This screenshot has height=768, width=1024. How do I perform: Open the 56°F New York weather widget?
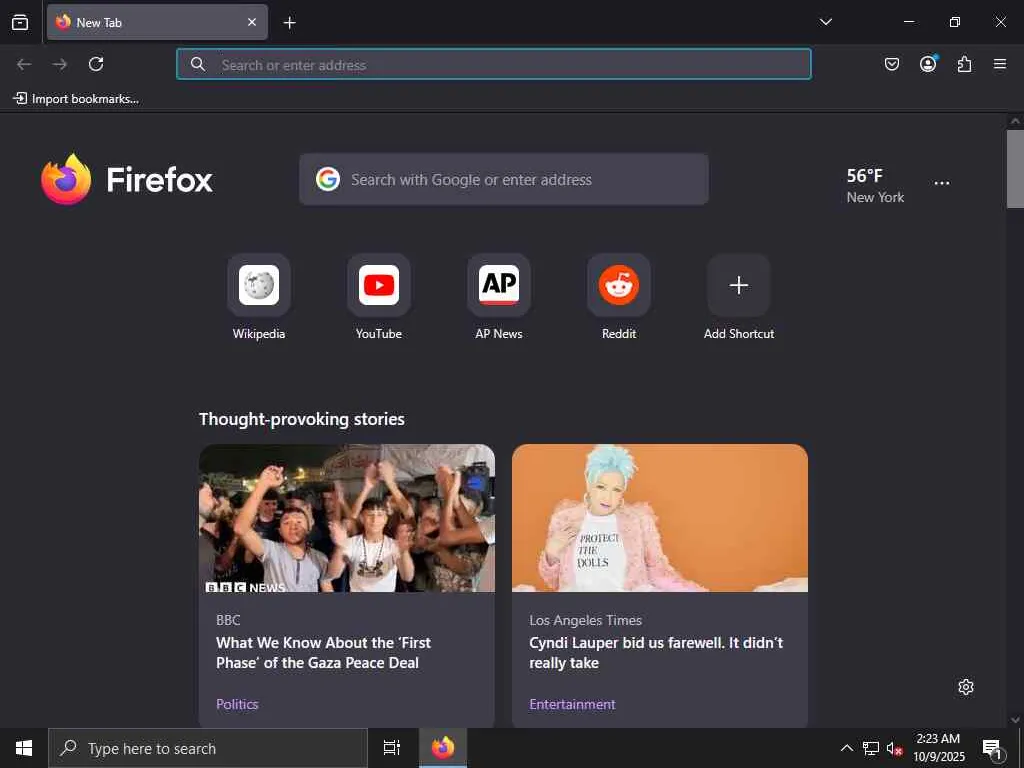[875, 185]
